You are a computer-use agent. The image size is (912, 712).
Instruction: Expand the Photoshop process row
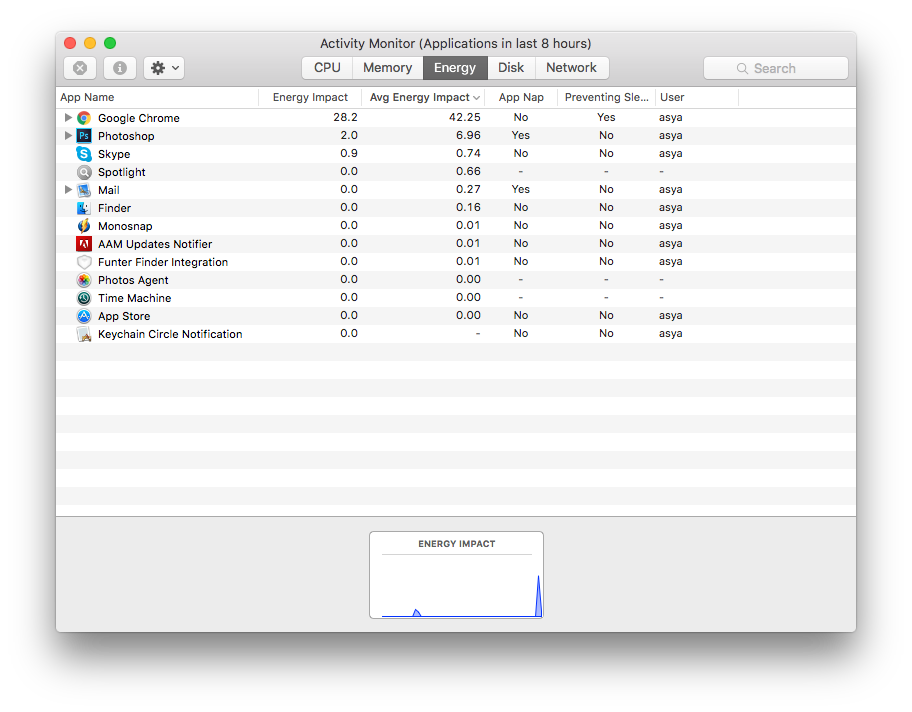(68, 136)
